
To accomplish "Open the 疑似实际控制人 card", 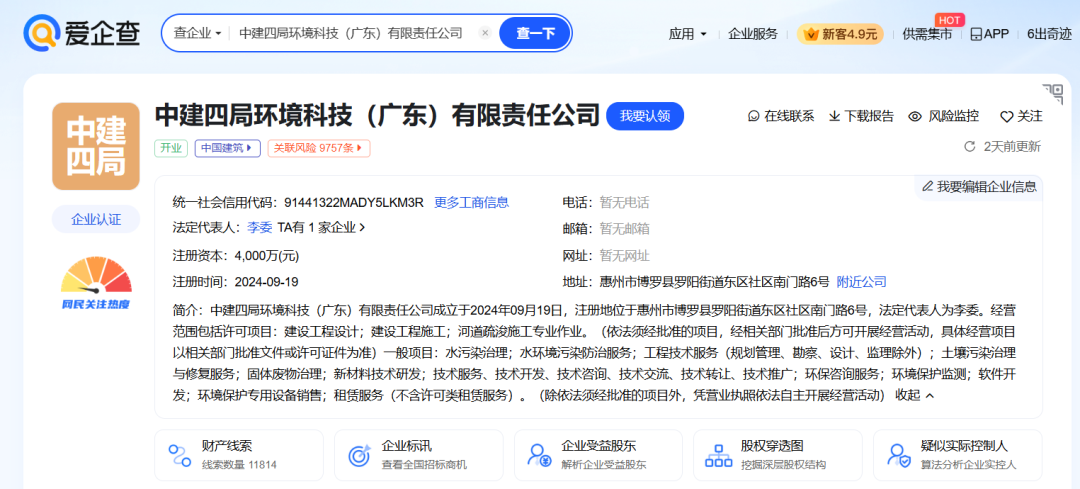I will (x=958, y=455).
